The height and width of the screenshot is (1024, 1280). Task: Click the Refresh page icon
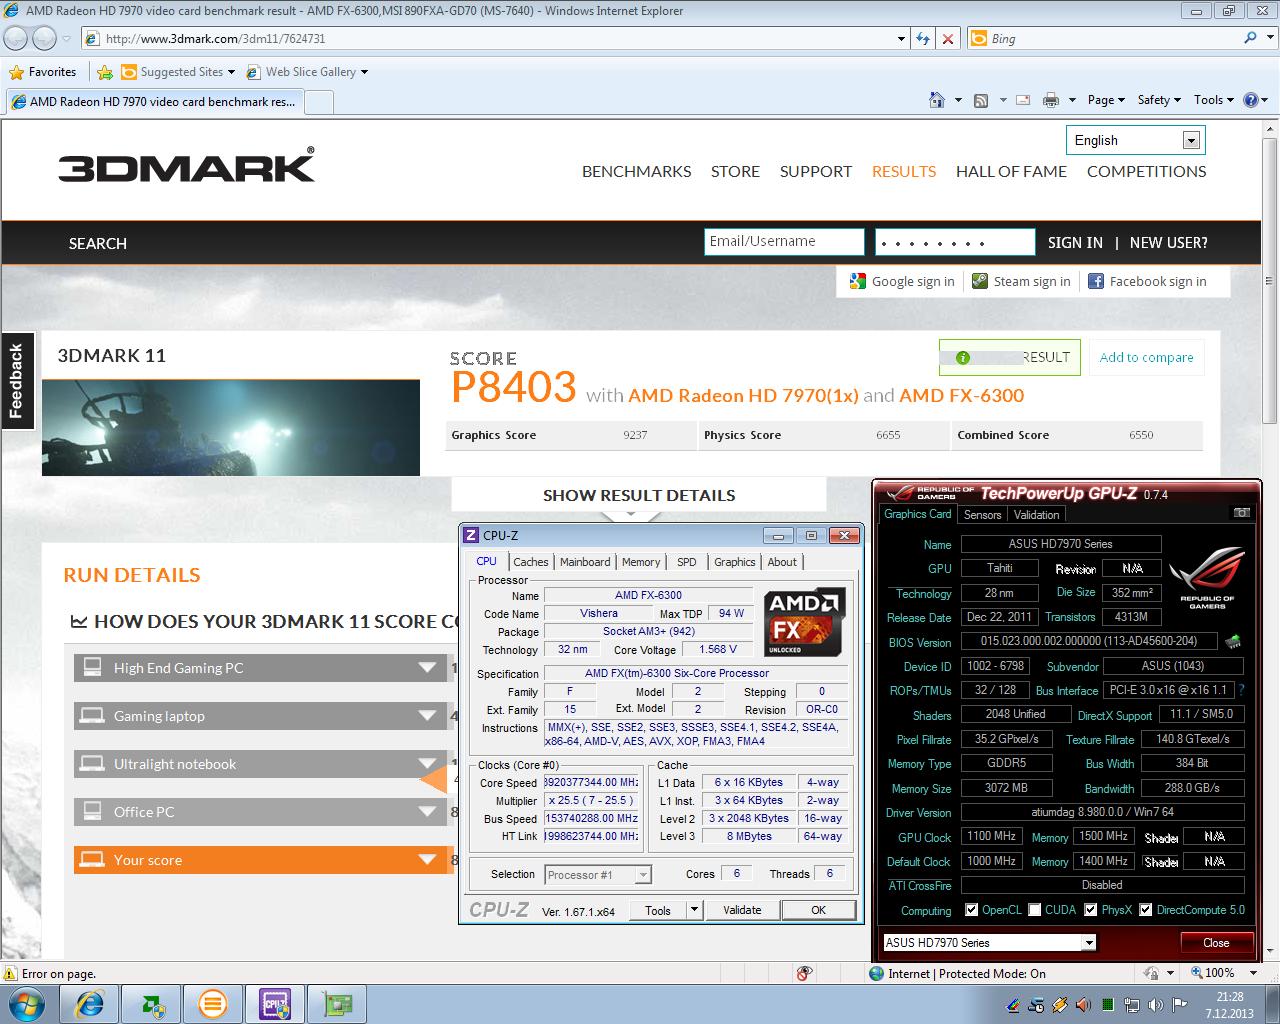click(923, 38)
